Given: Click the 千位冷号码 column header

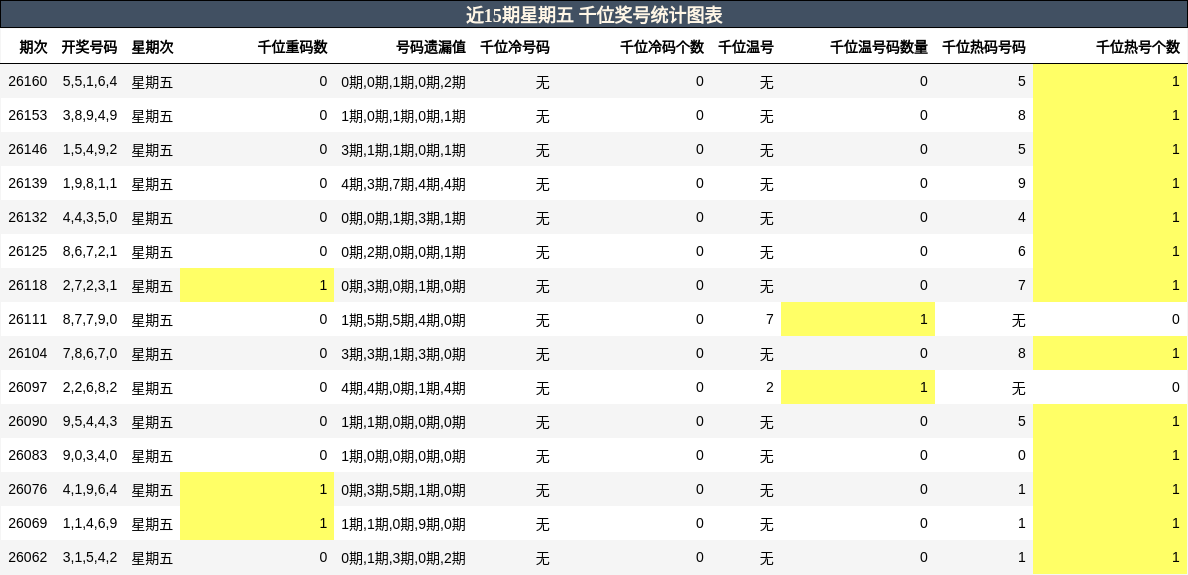Looking at the screenshot, I should click(x=514, y=47).
